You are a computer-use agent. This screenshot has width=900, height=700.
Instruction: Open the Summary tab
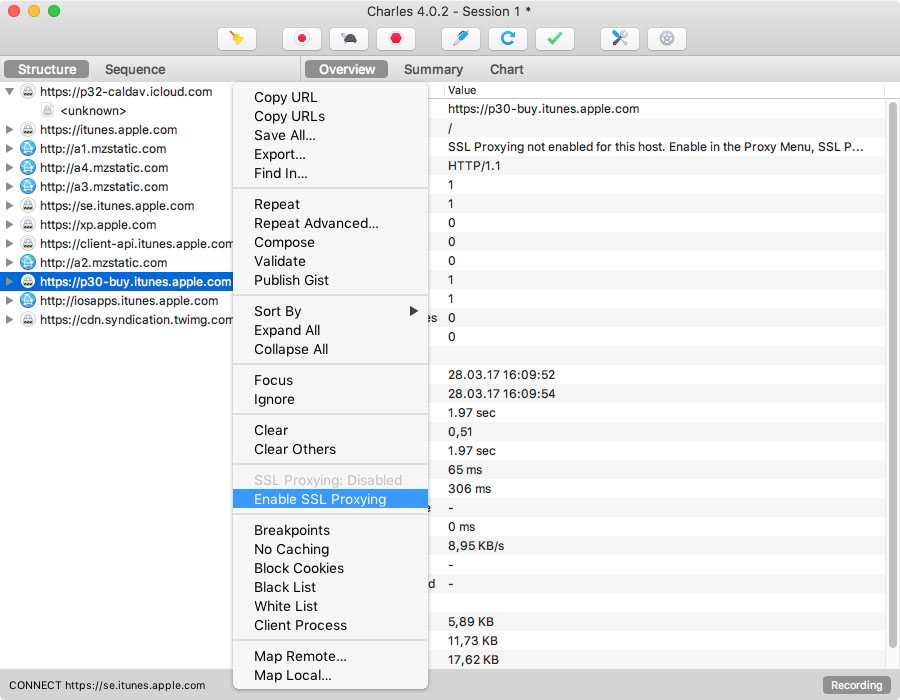tap(433, 69)
